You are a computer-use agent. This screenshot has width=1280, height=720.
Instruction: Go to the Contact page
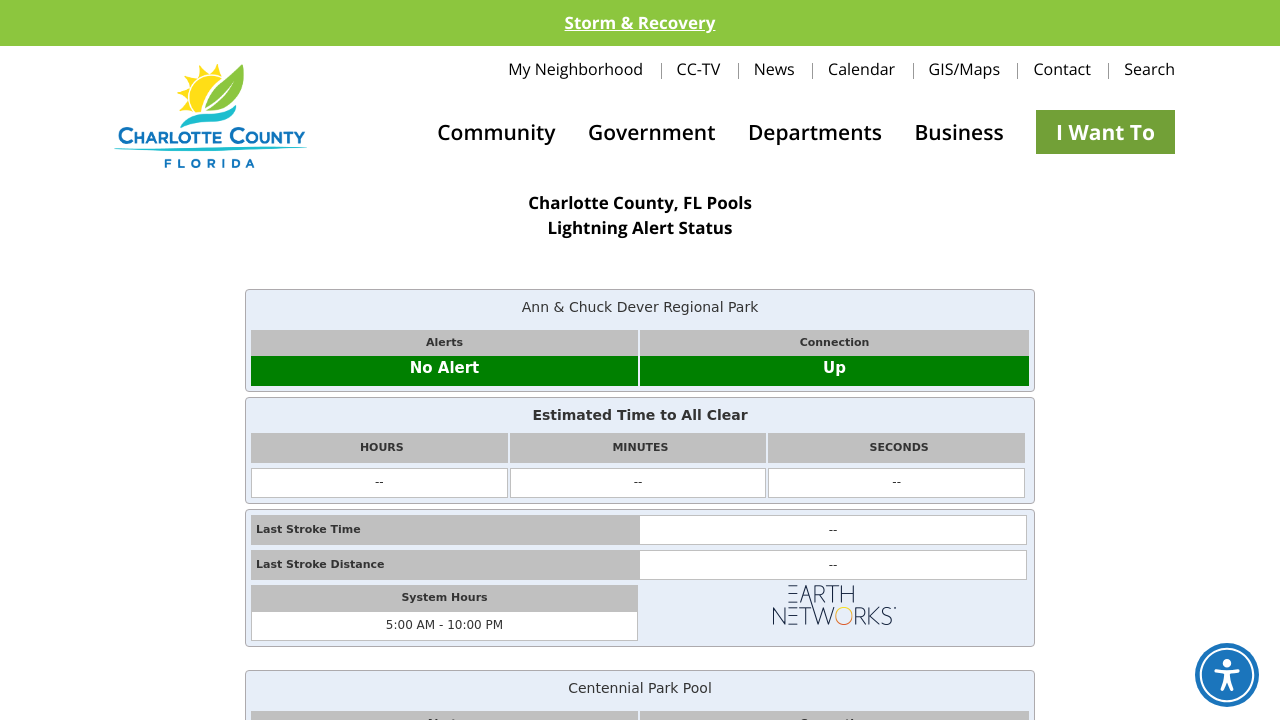(1062, 69)
